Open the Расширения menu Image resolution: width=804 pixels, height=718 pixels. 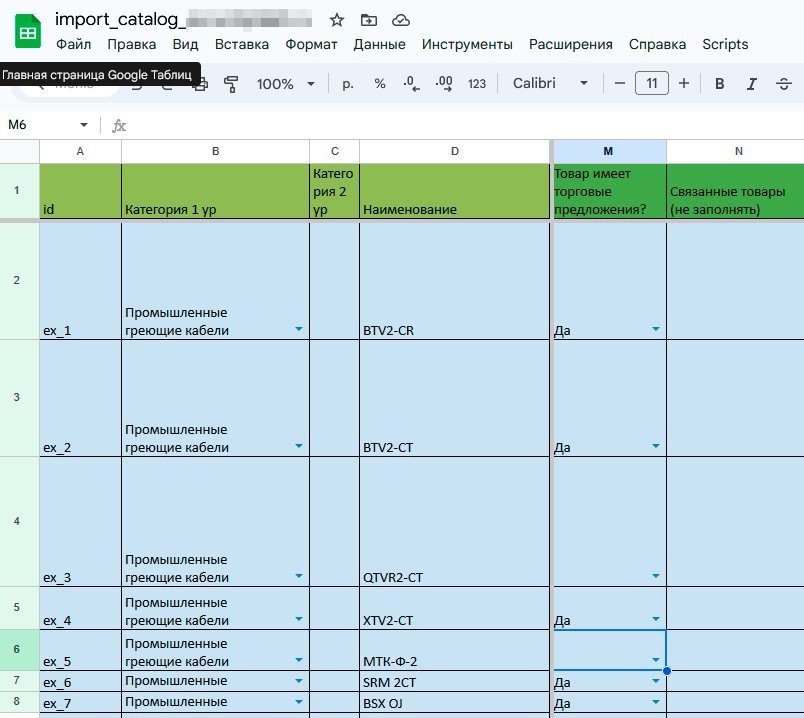click(570, 44)
